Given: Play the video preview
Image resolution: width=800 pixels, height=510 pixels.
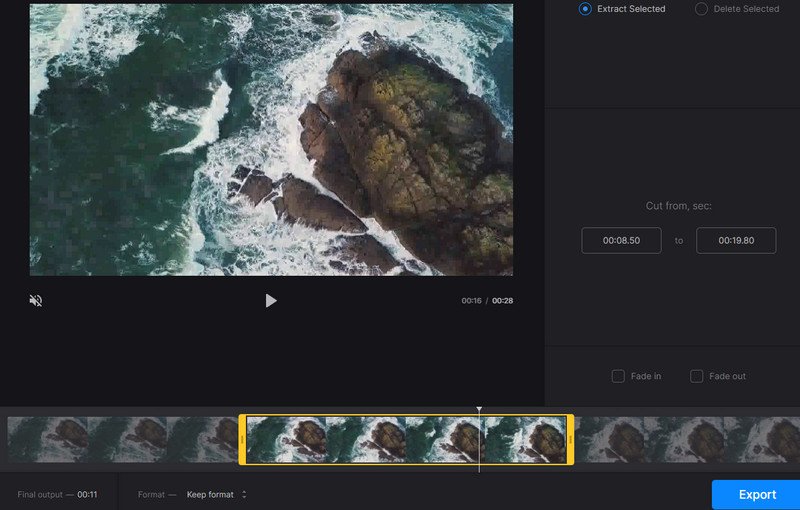Looking at the screenshot, I should [x=270, y=300].
